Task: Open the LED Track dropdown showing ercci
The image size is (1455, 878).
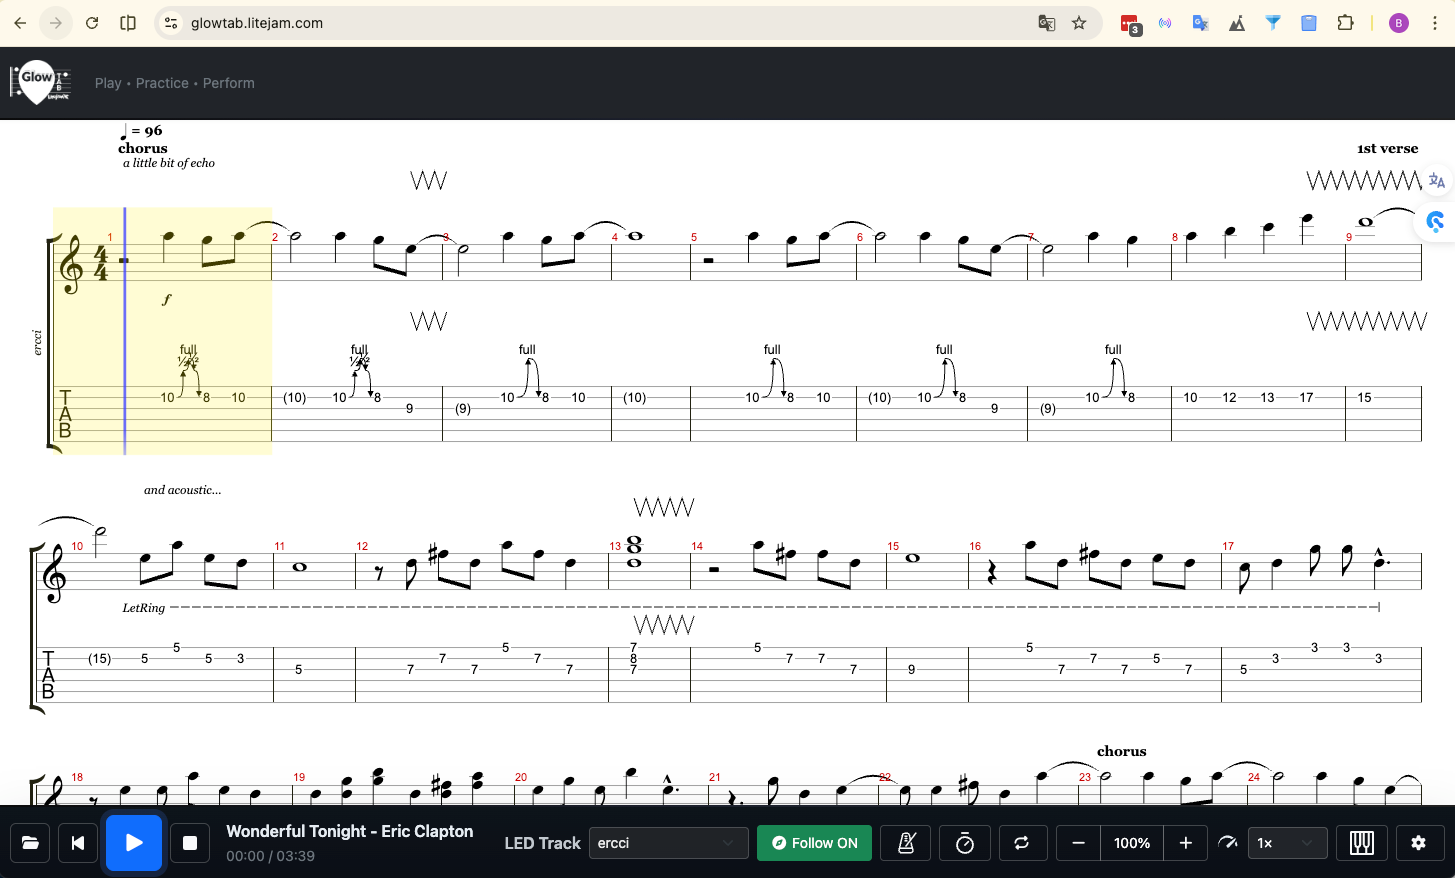Action: (x=668, y=843)
